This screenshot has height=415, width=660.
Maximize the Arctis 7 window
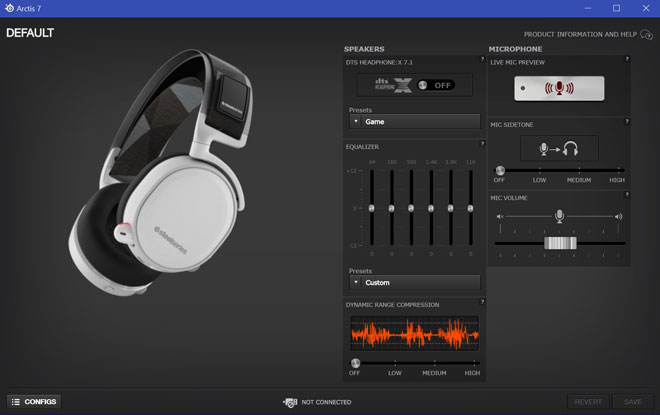coord(616,8)
